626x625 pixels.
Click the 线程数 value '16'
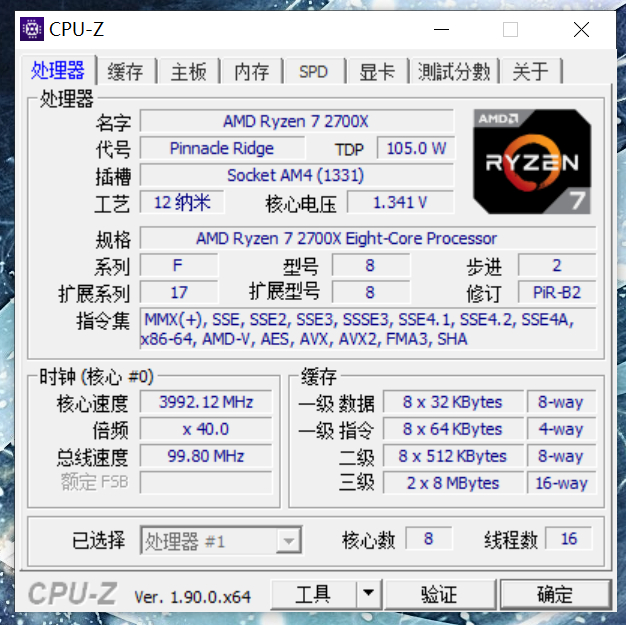click(569, 538)
